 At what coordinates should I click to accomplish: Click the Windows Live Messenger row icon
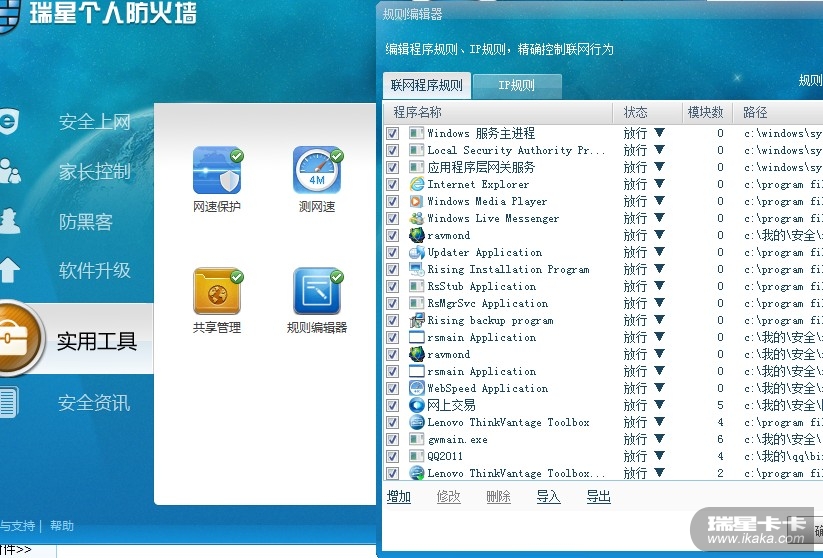(x=417, y=218)
